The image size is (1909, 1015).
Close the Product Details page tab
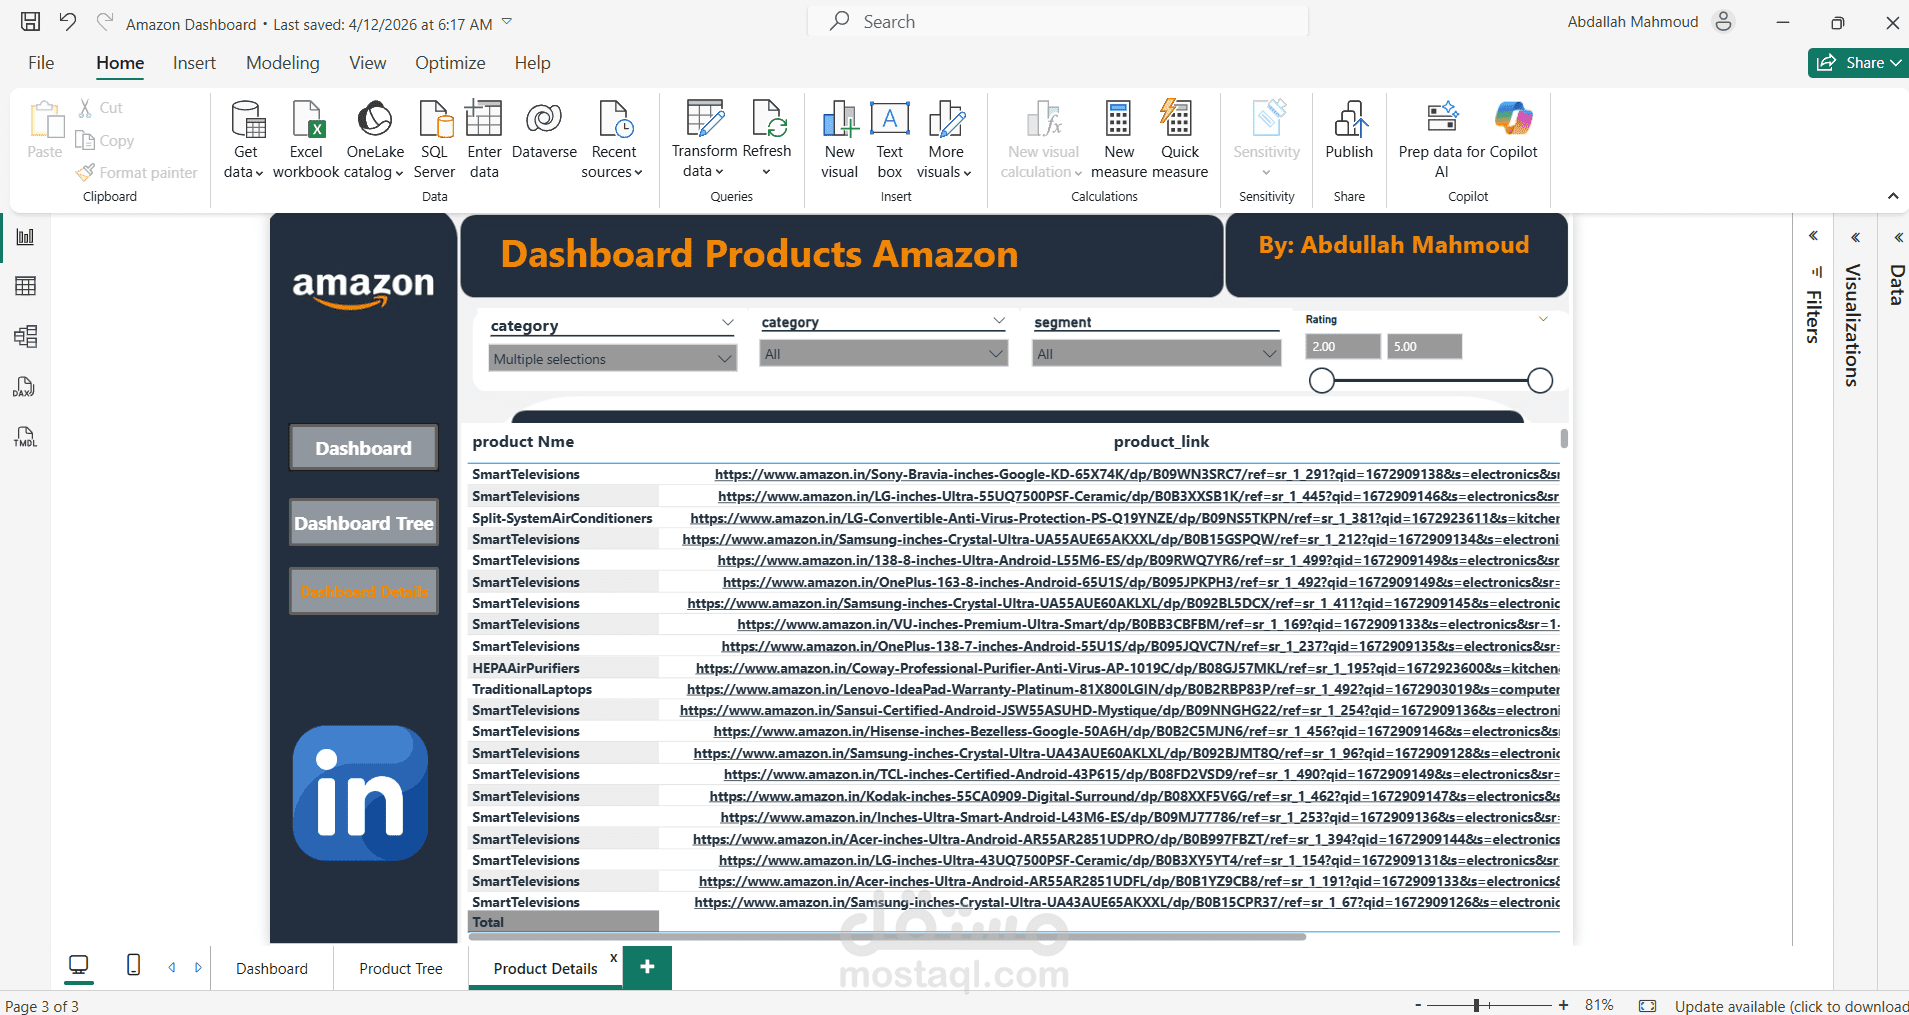[613, 958]
